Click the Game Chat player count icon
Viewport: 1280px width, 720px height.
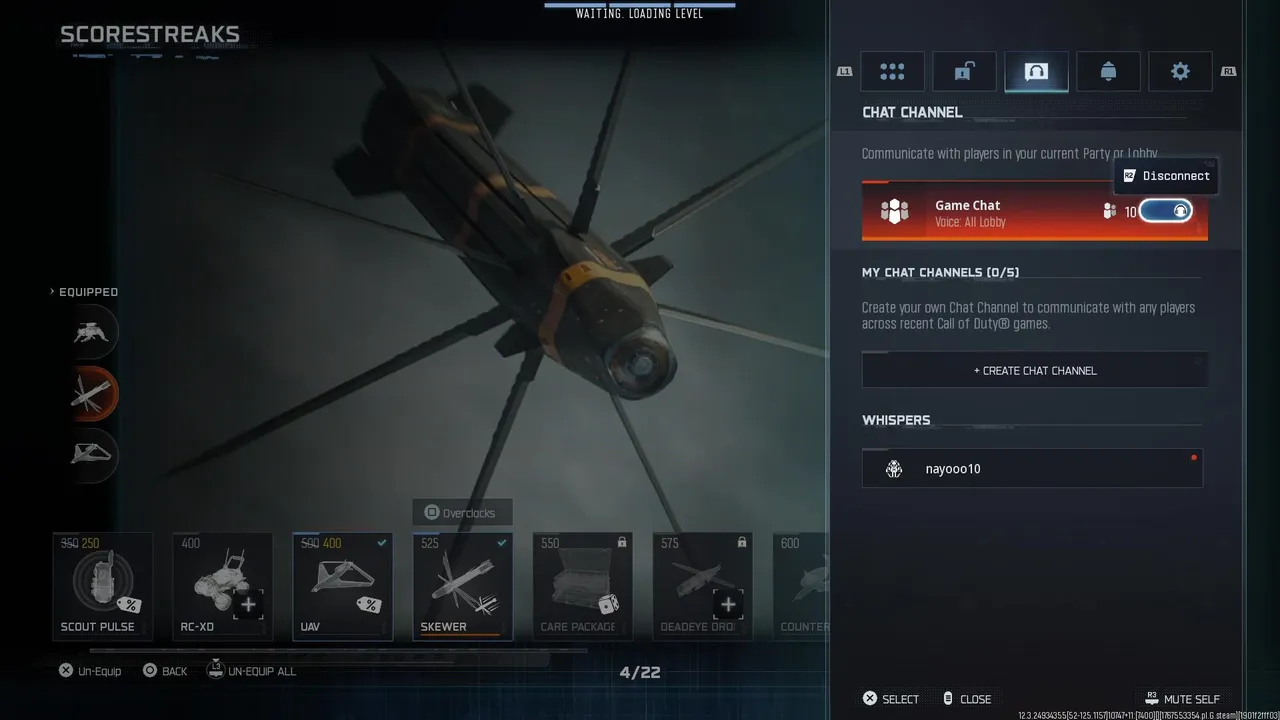tap(1109, 212)
